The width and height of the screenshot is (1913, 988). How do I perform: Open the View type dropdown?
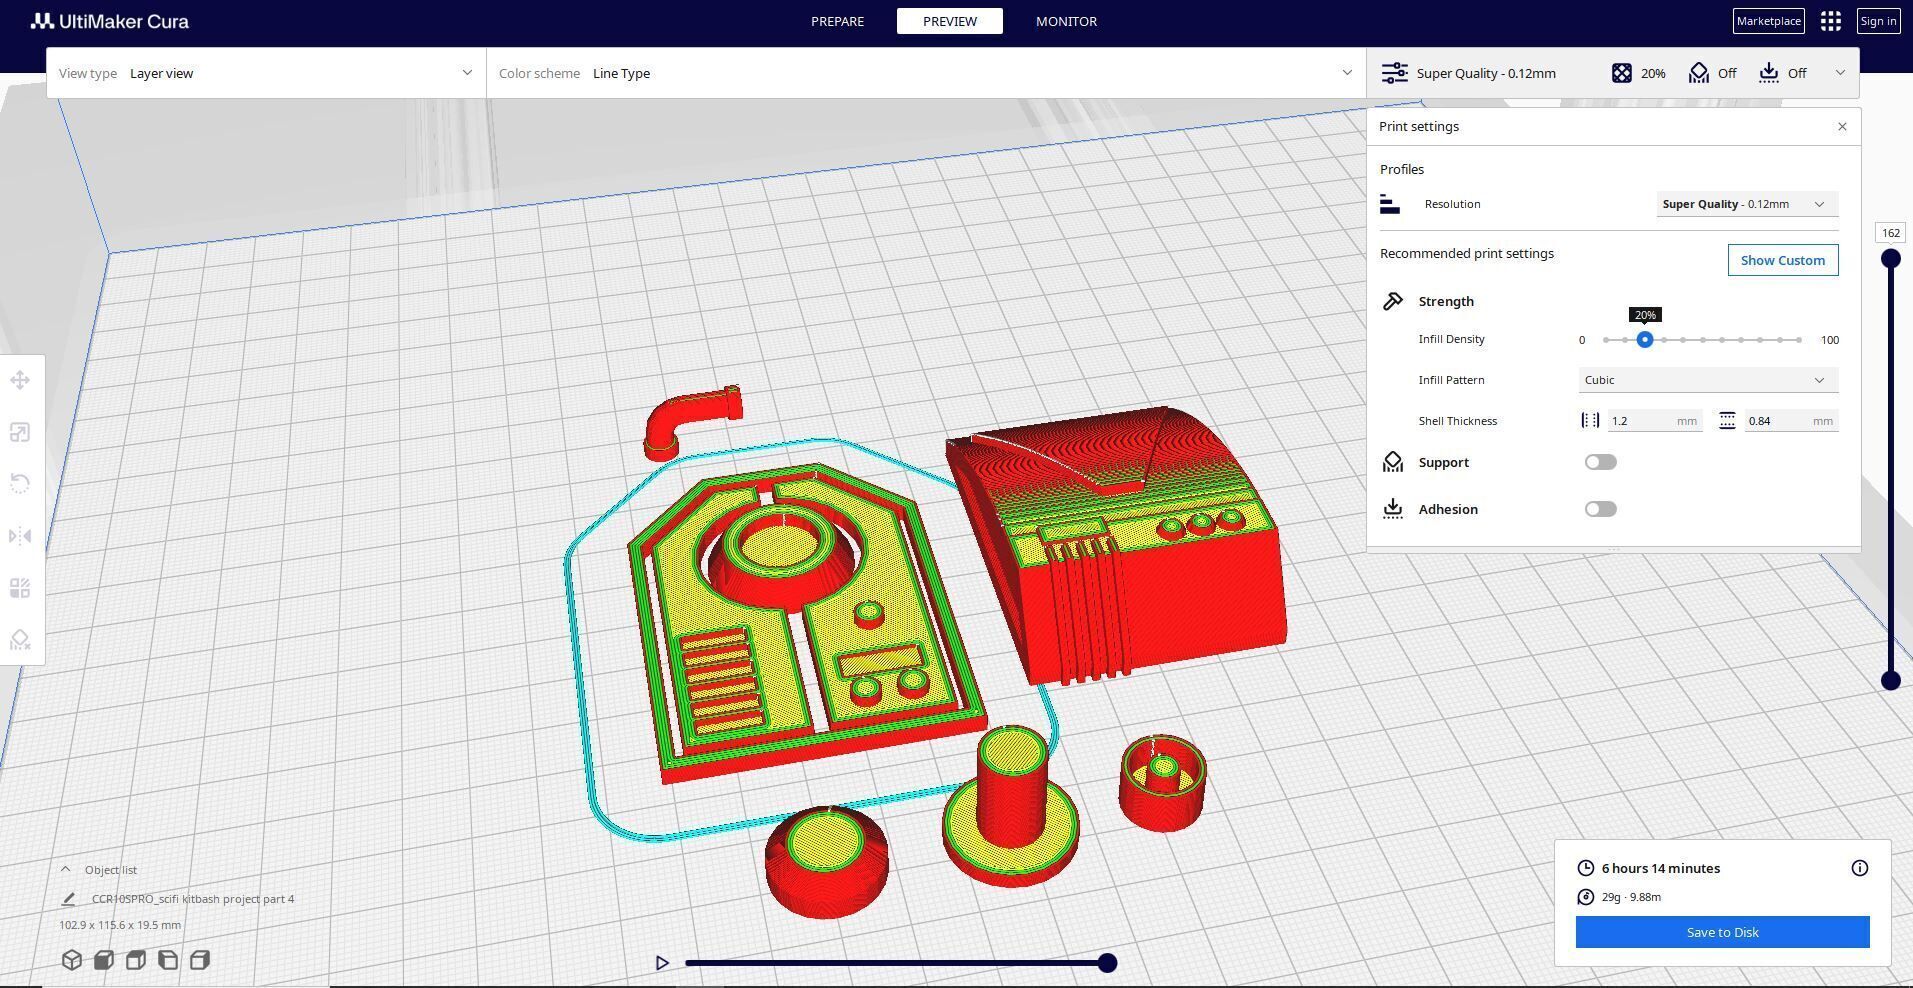[266, 73]
